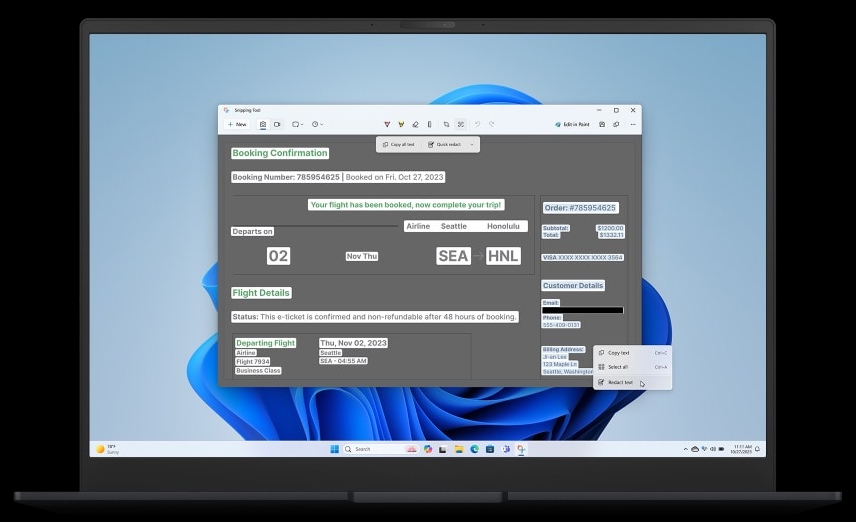856x522 pixels.
Task: Save the snip with the save icon
Action: point(602,124)
